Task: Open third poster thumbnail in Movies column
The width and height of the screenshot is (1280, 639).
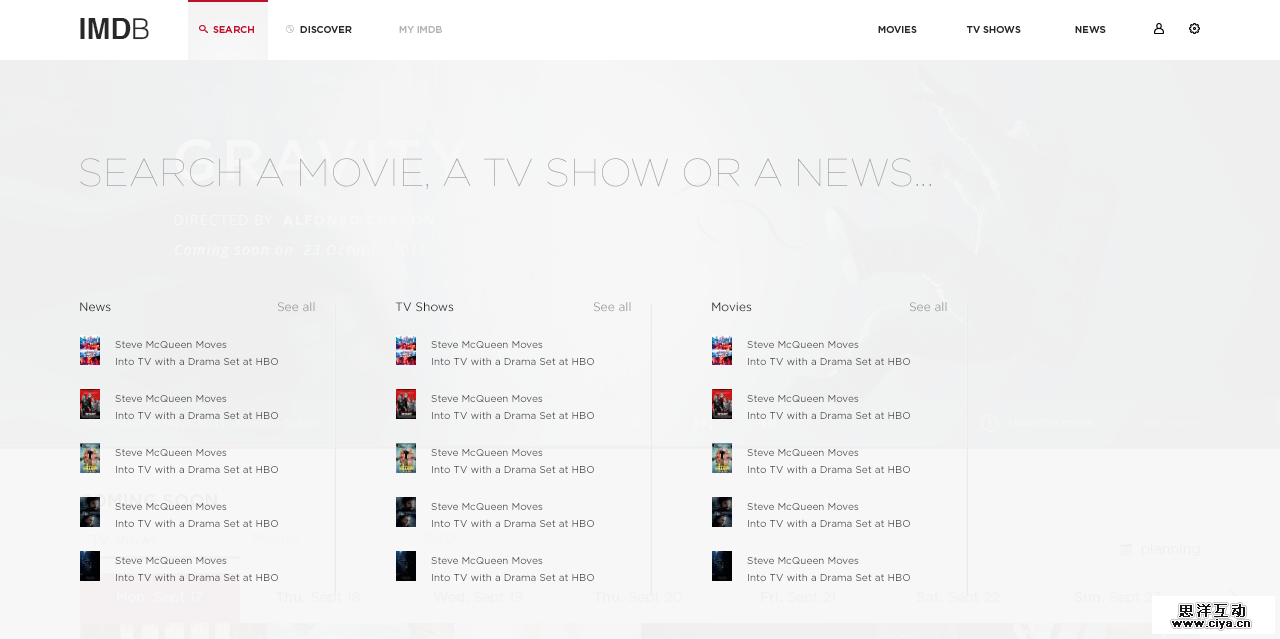Action: 722,458
